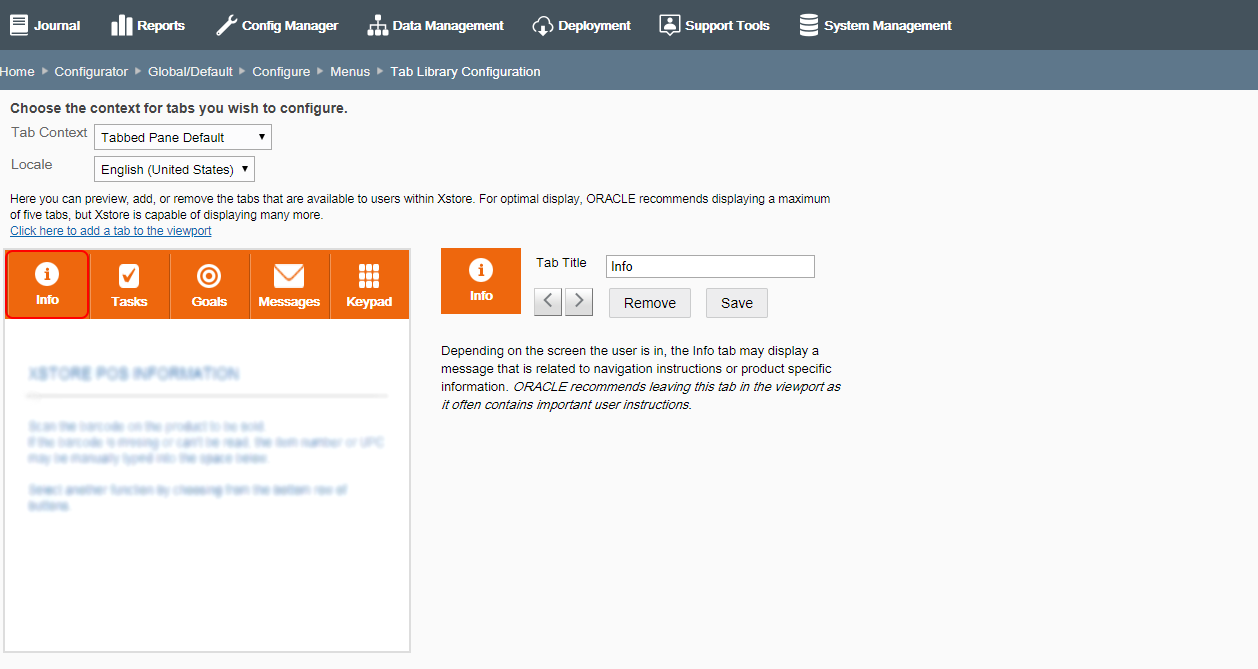Open System Management
Viewport: 1258px width, 669px height.
(875, 25)
